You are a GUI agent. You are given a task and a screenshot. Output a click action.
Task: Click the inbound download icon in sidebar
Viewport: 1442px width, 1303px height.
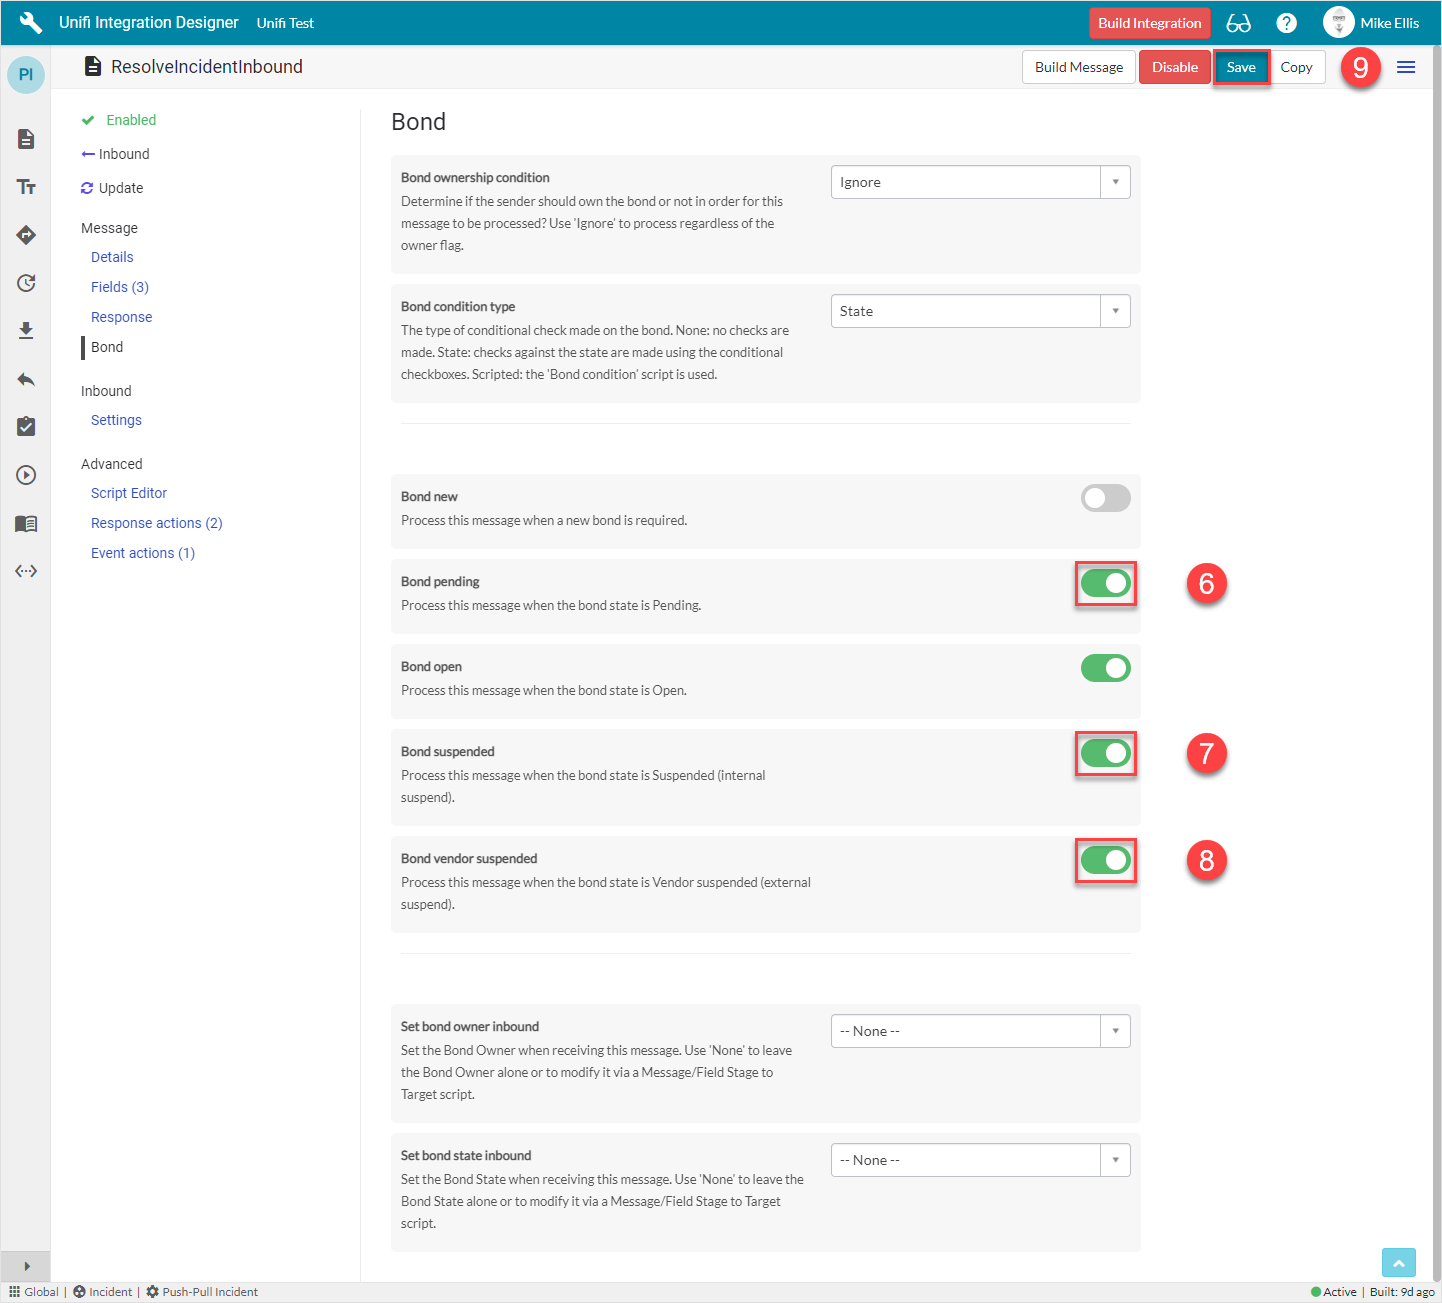click(26, 331)
